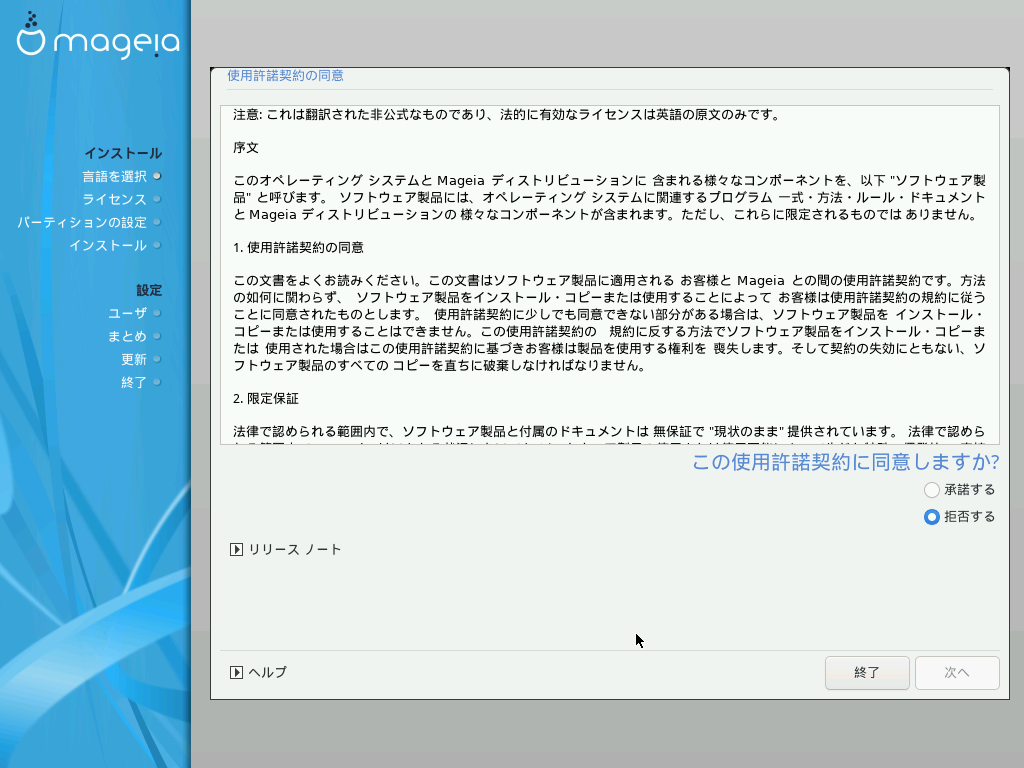1024x768 pixels.
Task: Click the bullet next to 言語を選択
Action: pos(157,176)
